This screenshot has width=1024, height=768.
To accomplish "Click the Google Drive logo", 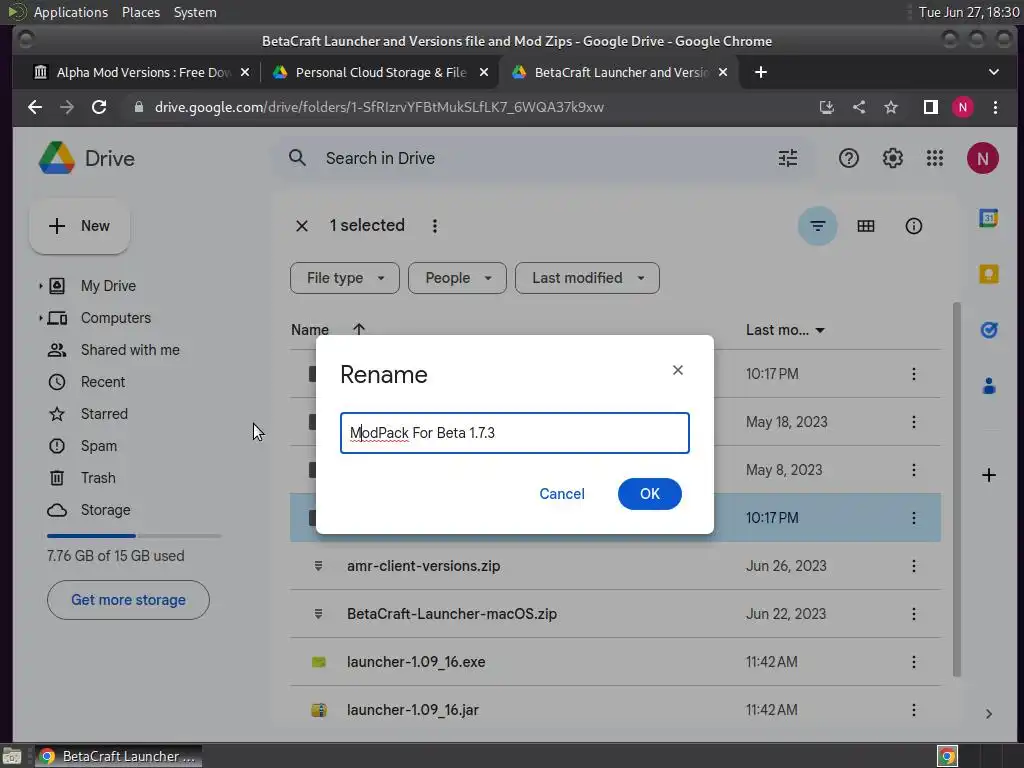I will 57,158.
